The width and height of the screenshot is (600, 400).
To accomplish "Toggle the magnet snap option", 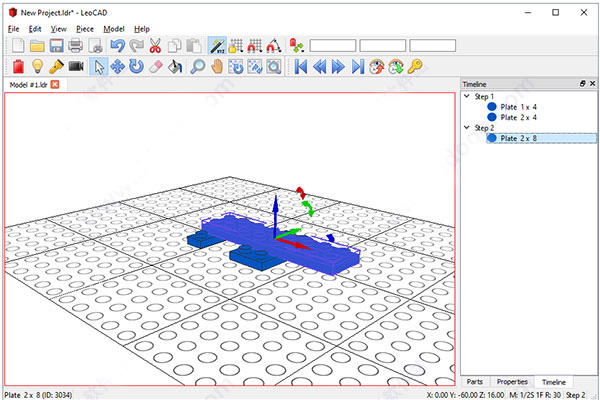I will tap(256, 46).
